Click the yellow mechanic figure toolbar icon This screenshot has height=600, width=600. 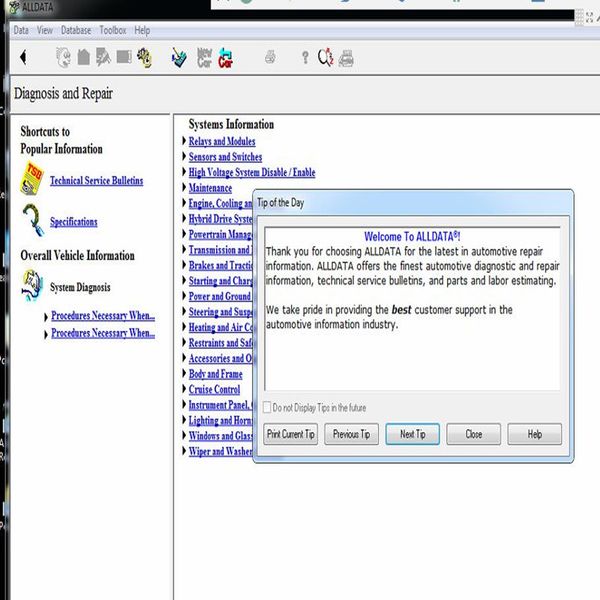tap(145, 58)
